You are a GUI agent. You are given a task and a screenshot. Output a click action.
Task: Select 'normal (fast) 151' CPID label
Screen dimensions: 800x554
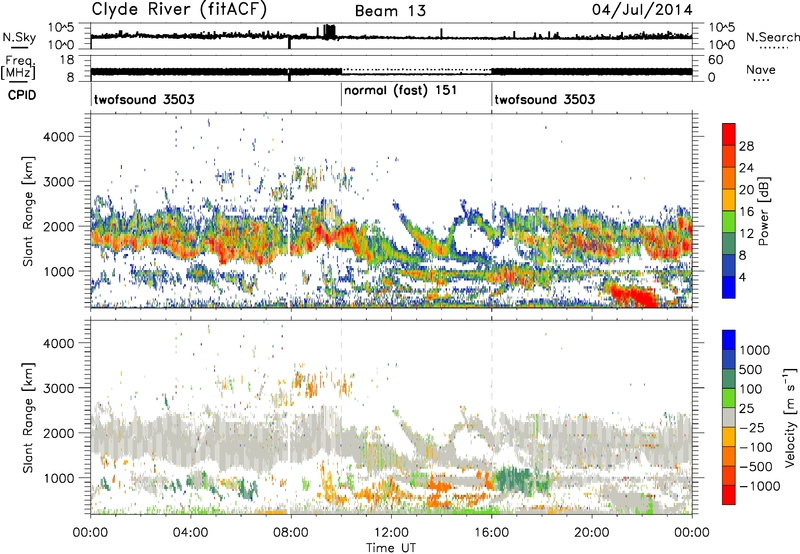point(401,91)
